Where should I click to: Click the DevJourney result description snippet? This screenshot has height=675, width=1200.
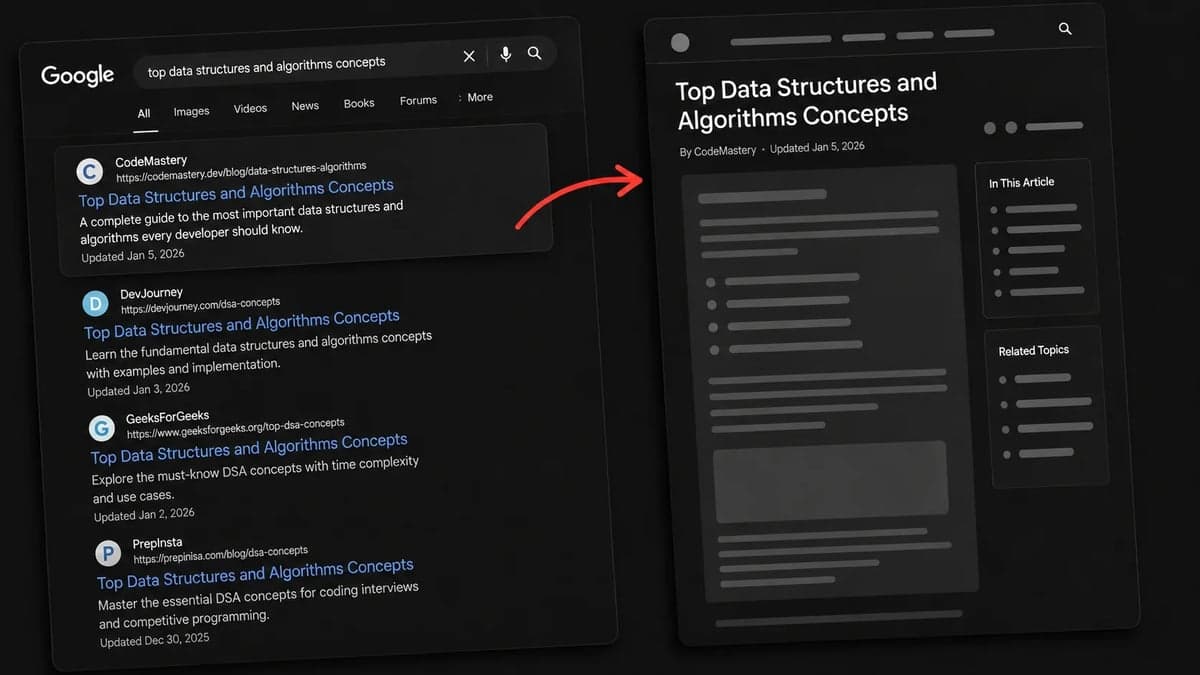pos(259,352)
